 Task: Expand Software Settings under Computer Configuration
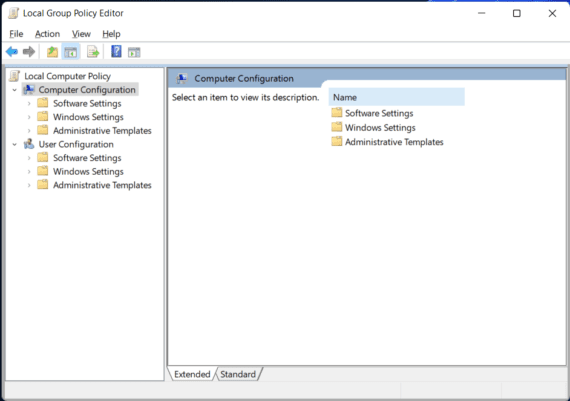[x=29, y=103]
